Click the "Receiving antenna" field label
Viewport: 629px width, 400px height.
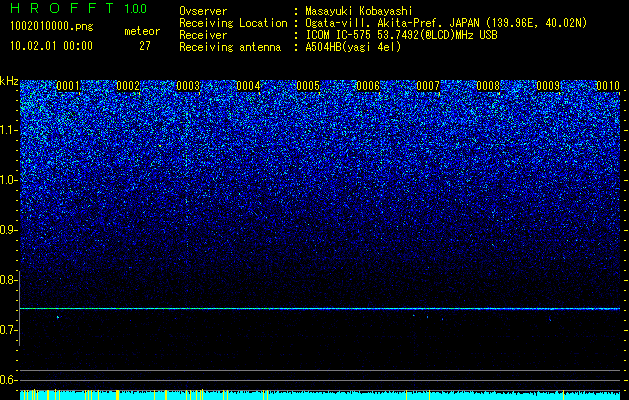(x=230, y=47)
